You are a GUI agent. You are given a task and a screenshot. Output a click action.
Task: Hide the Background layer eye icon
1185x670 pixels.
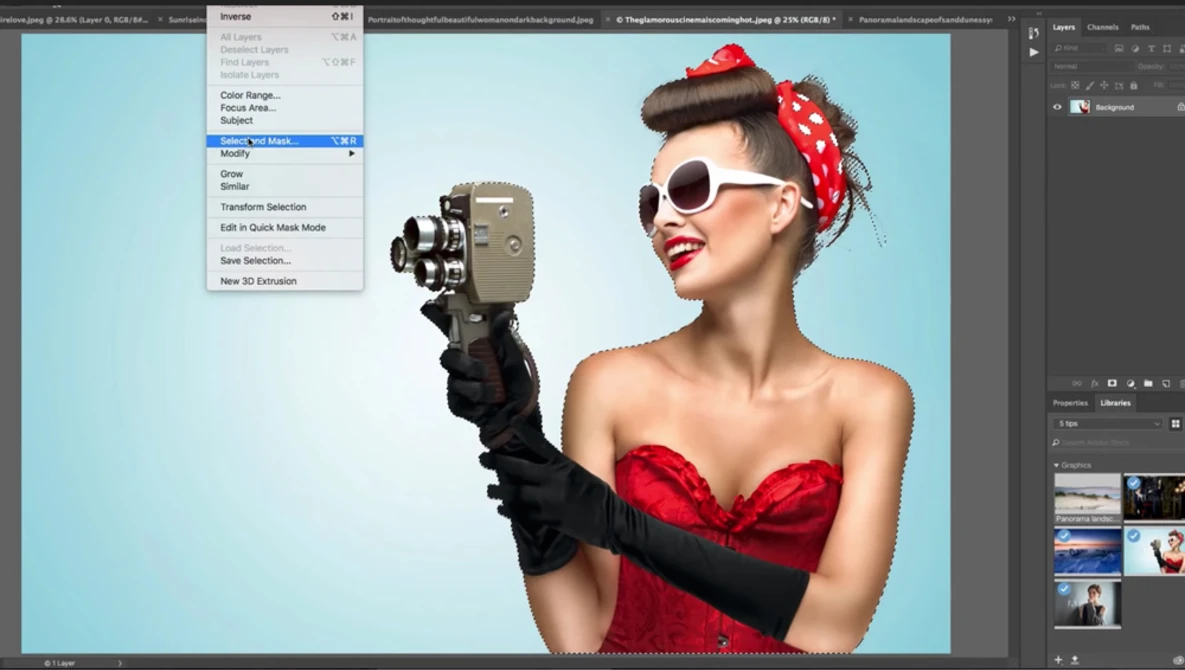[1057, 107]
